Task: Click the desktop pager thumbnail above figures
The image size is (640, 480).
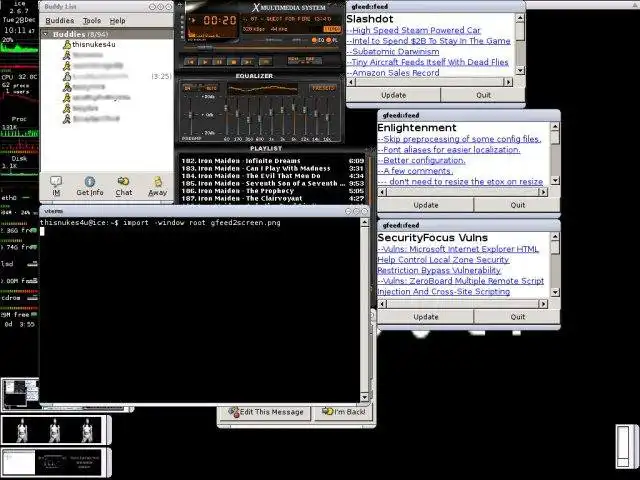Action: click(x=20, y=394)
